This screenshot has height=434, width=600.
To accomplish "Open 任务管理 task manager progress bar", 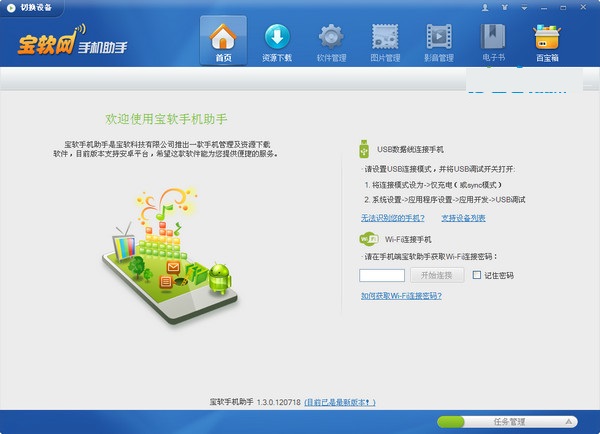I will click(x=508, y=422).
